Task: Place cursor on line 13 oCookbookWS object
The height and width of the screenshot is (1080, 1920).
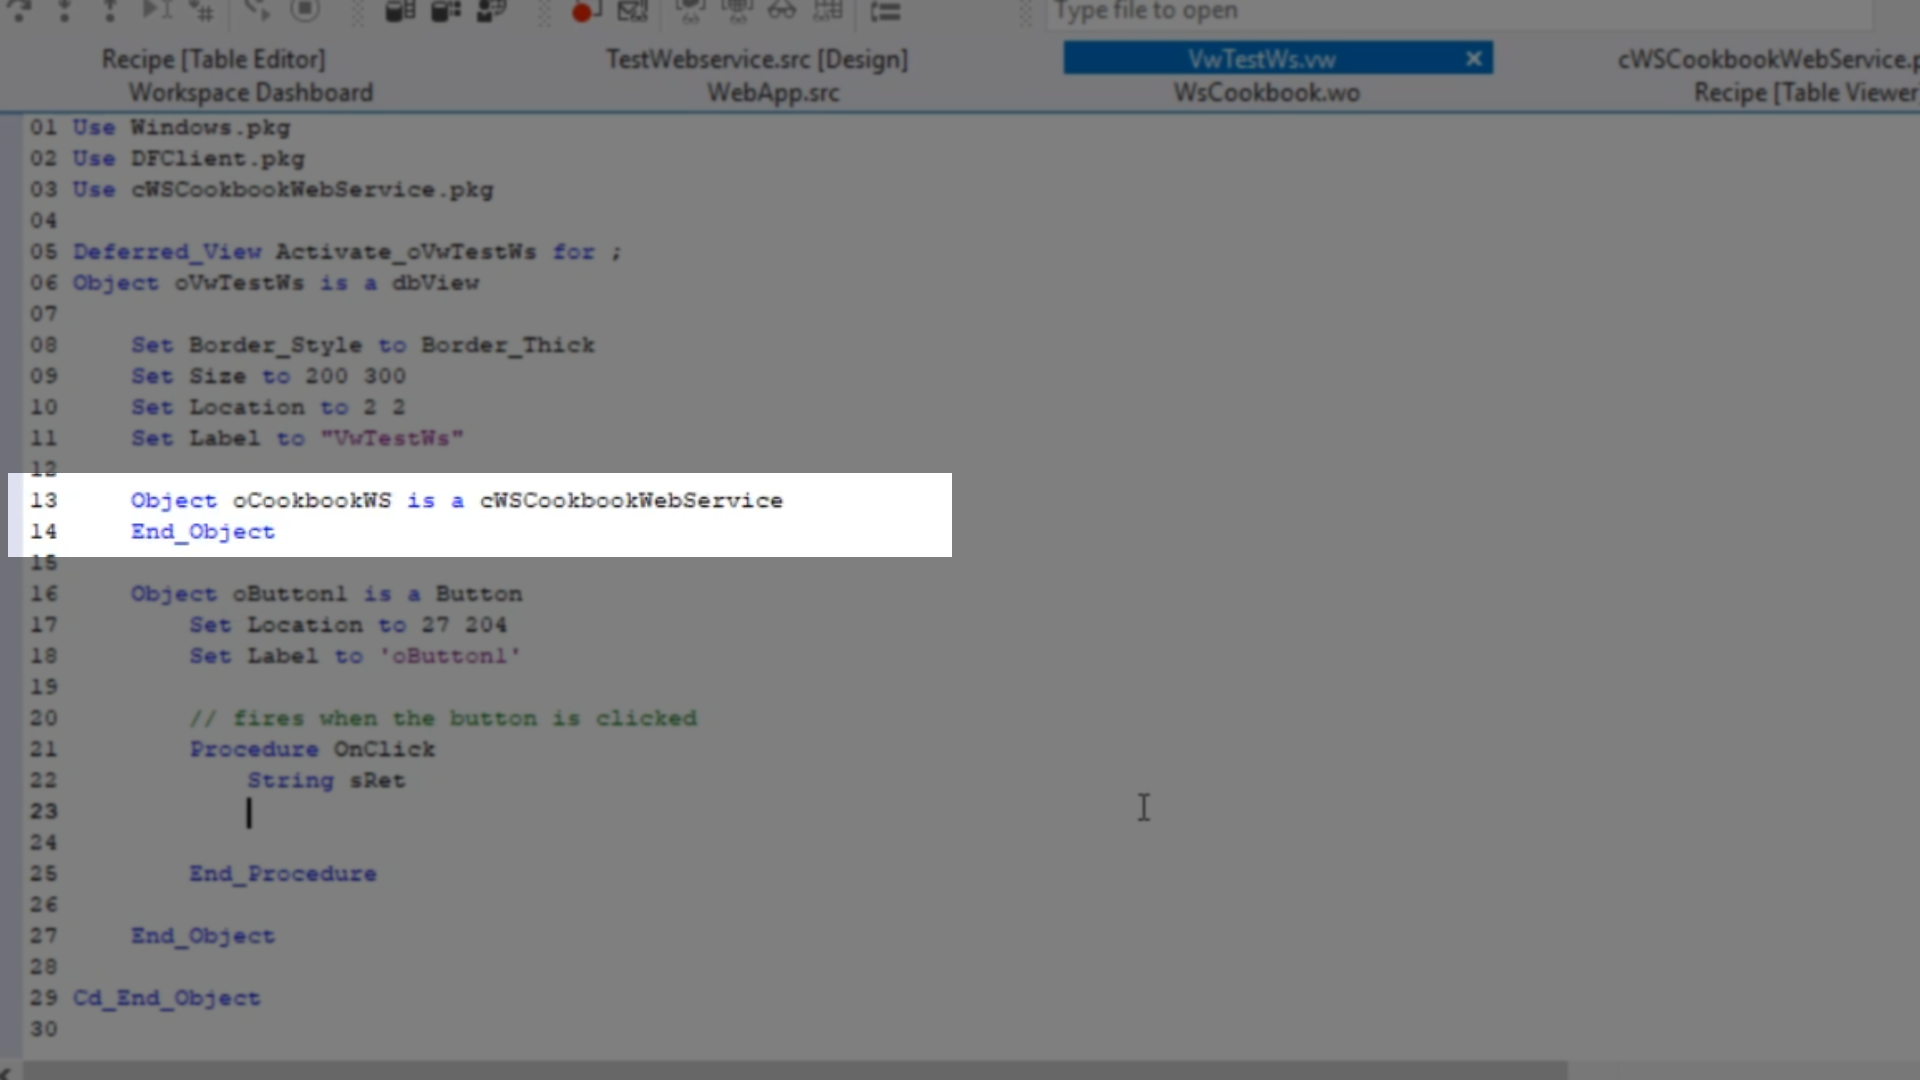Action: pyautogui.click(x=311, y=500)
